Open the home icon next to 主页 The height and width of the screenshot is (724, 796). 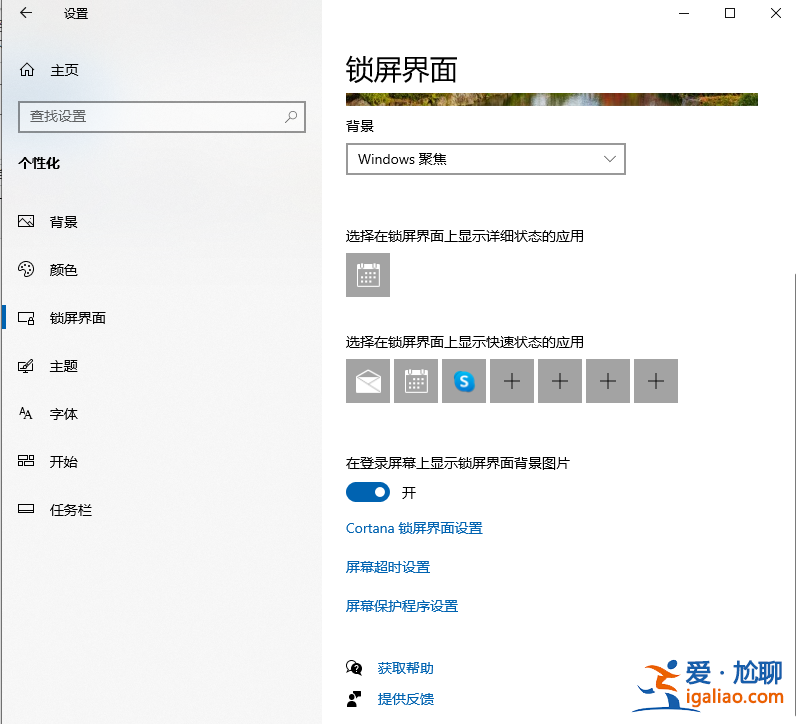(x=27, y=70)
